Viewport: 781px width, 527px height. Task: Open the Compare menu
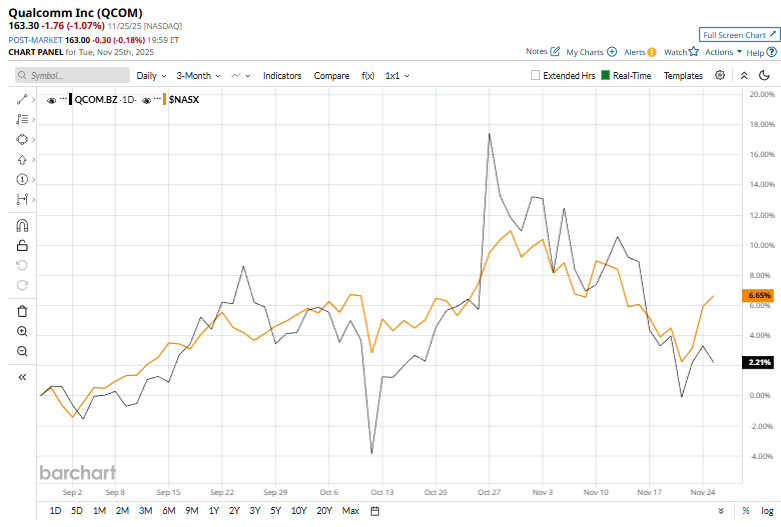point(331,76)
